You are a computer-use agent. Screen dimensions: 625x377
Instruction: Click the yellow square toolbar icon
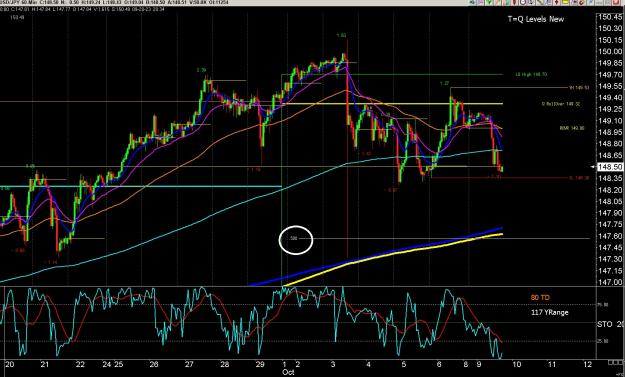click(x=566, y=2)
